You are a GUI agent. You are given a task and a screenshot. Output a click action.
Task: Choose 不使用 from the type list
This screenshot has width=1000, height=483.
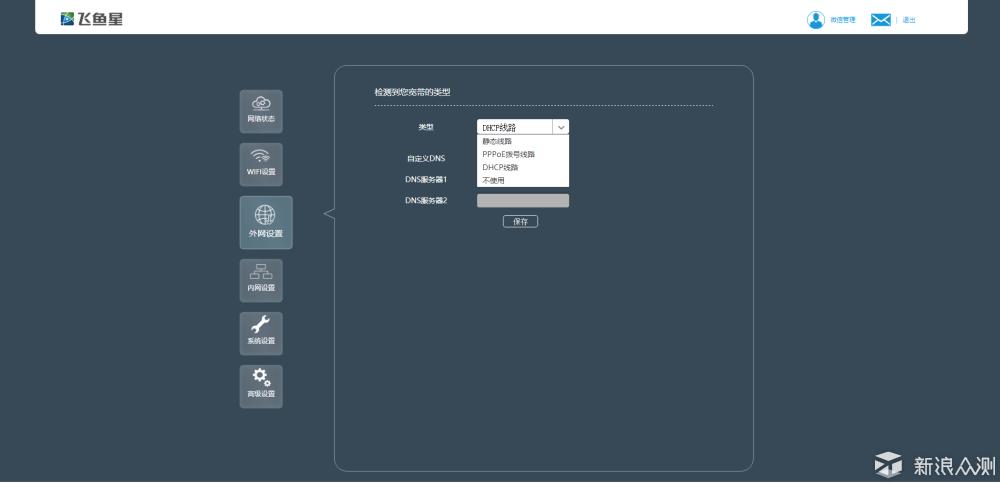pos(523,181)
